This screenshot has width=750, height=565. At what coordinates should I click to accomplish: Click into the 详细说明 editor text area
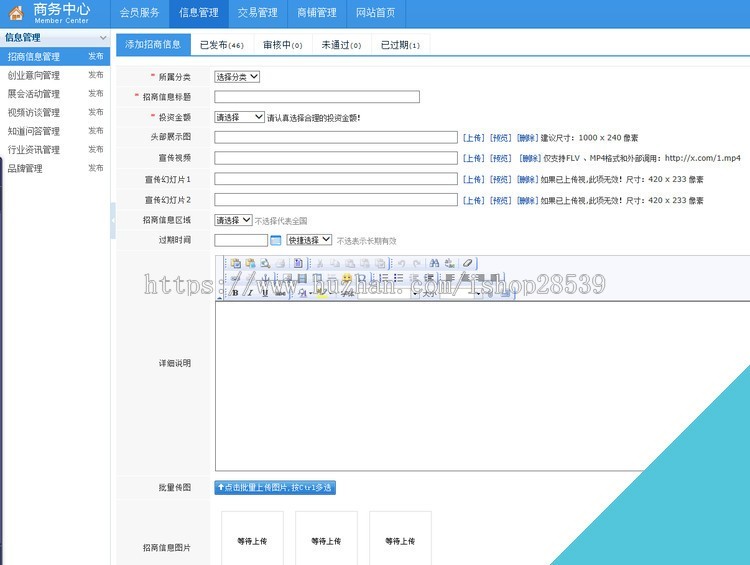pos(482,386)
